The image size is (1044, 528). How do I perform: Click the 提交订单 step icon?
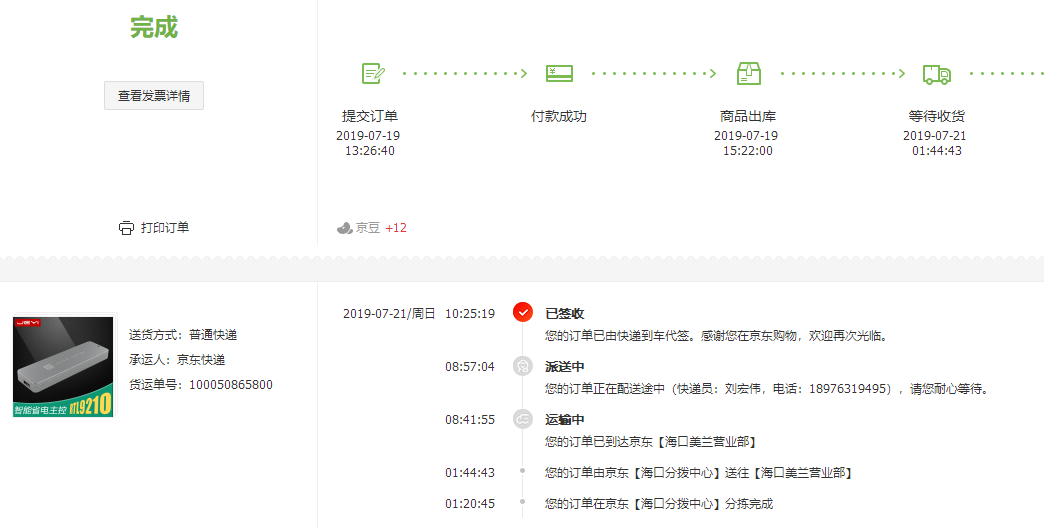373,73
